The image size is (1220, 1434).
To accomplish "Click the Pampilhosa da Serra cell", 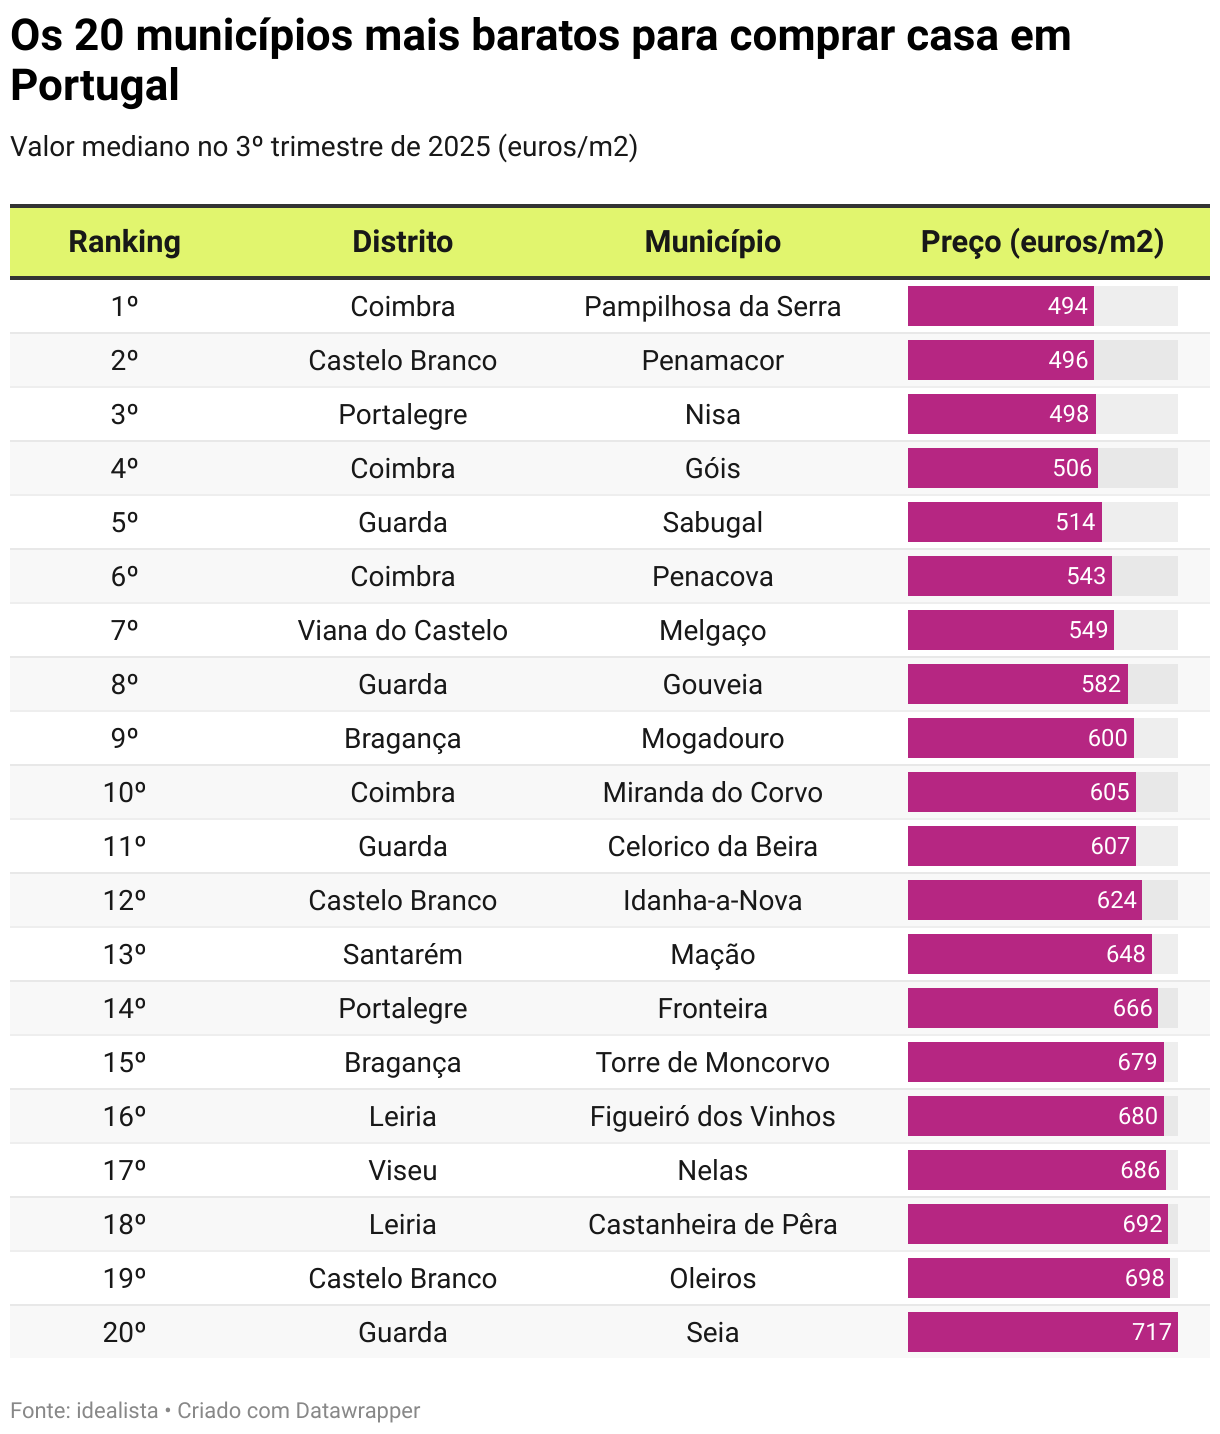I will coord(713,306).
